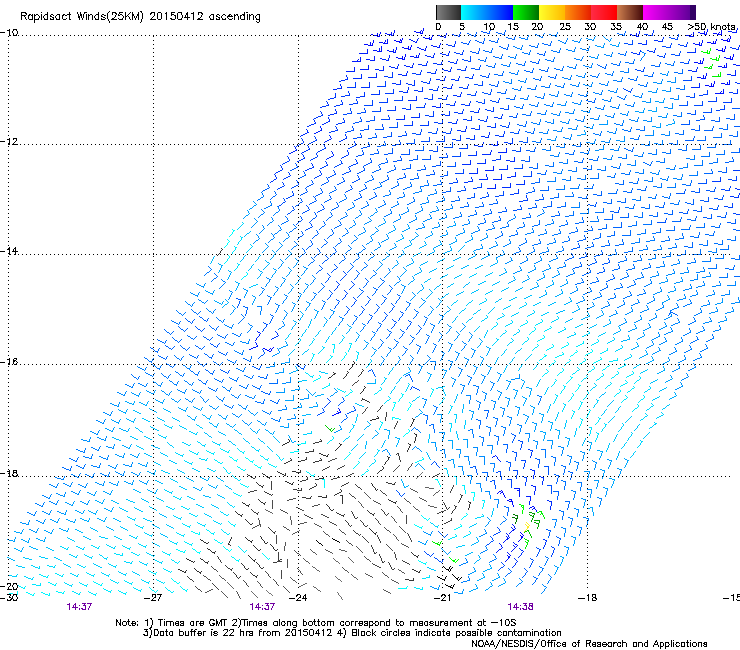Choose the cyan-to-blue 5–15 knots gradient segment
Image resolution: width=740 pixels, height=650 pixels.
click(x=487, y=12)
